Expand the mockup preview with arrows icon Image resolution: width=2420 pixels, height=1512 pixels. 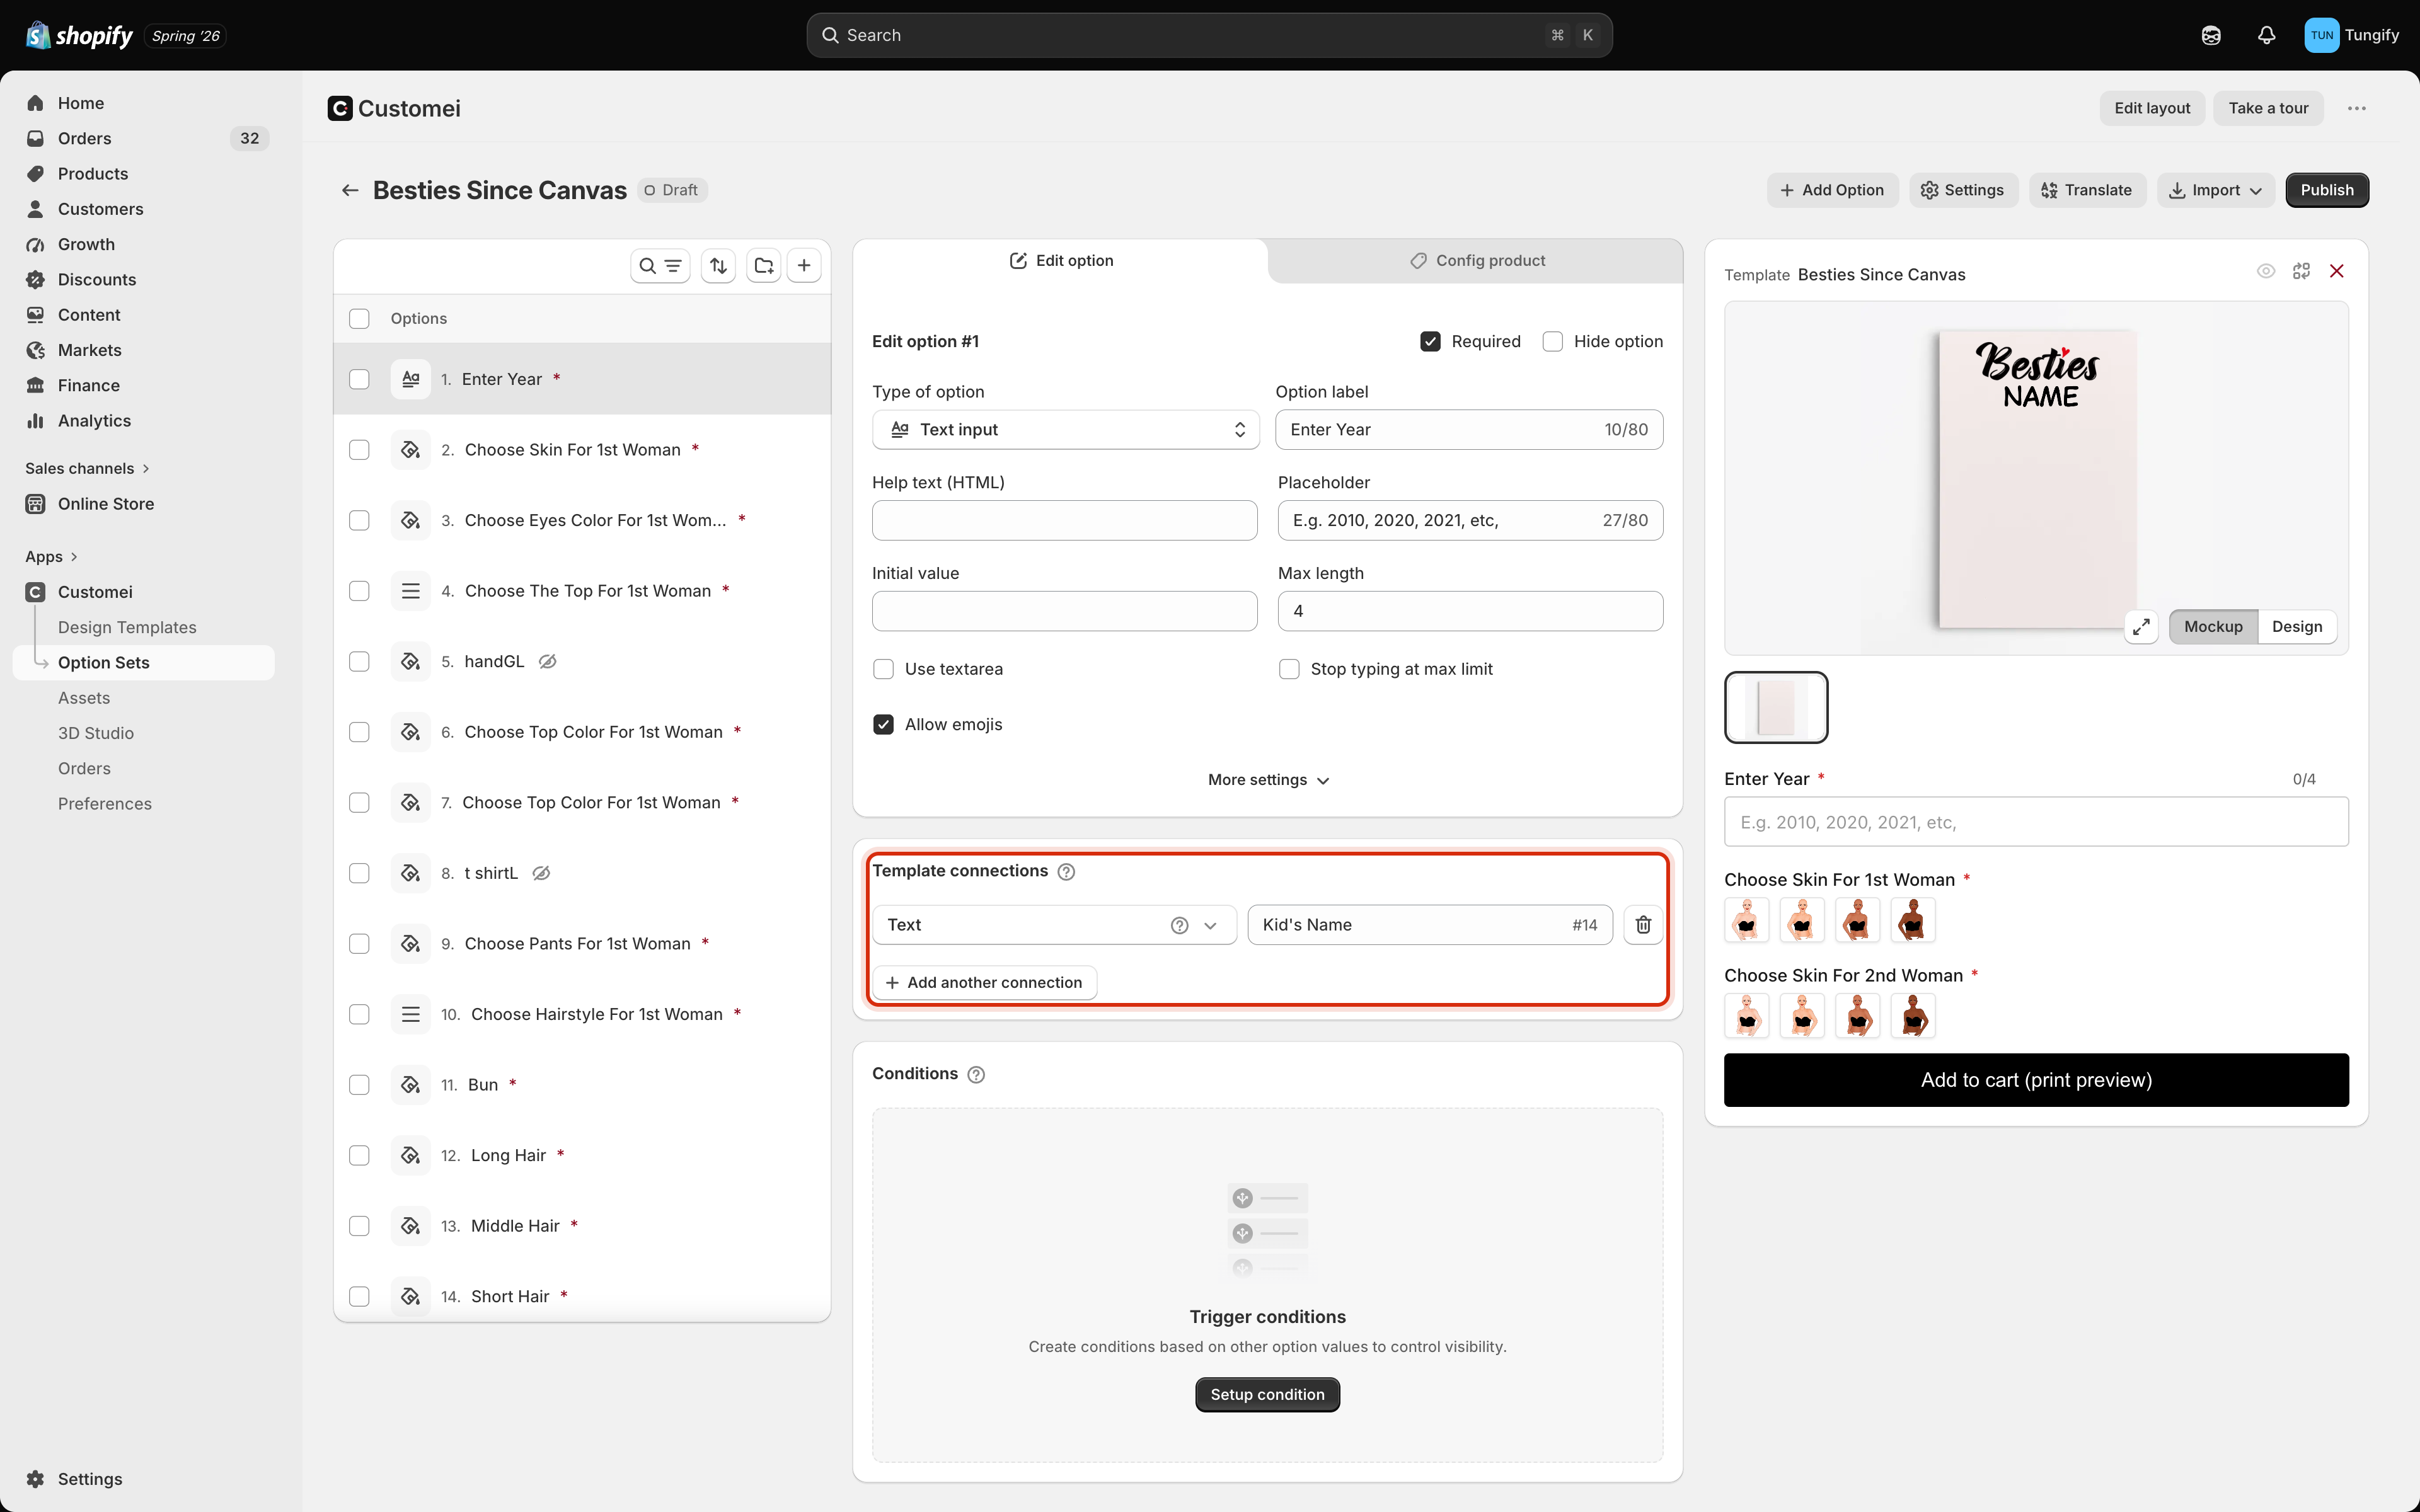[x=2141, y=627]
